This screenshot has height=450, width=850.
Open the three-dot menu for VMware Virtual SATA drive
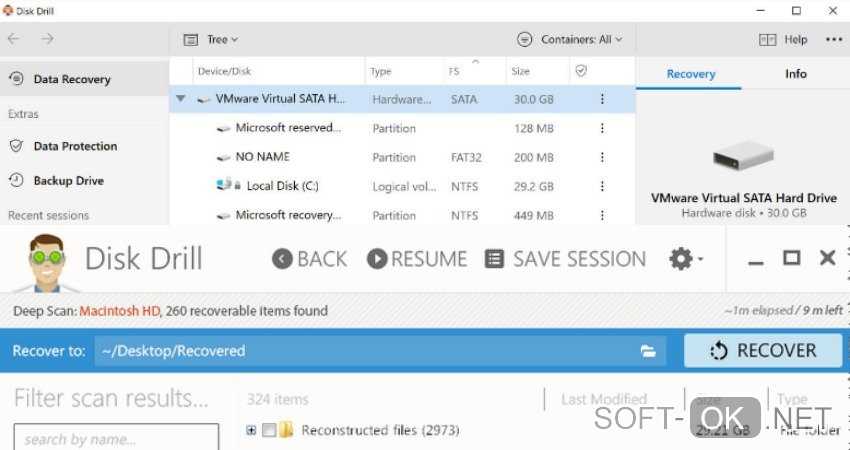pos(602,99)
